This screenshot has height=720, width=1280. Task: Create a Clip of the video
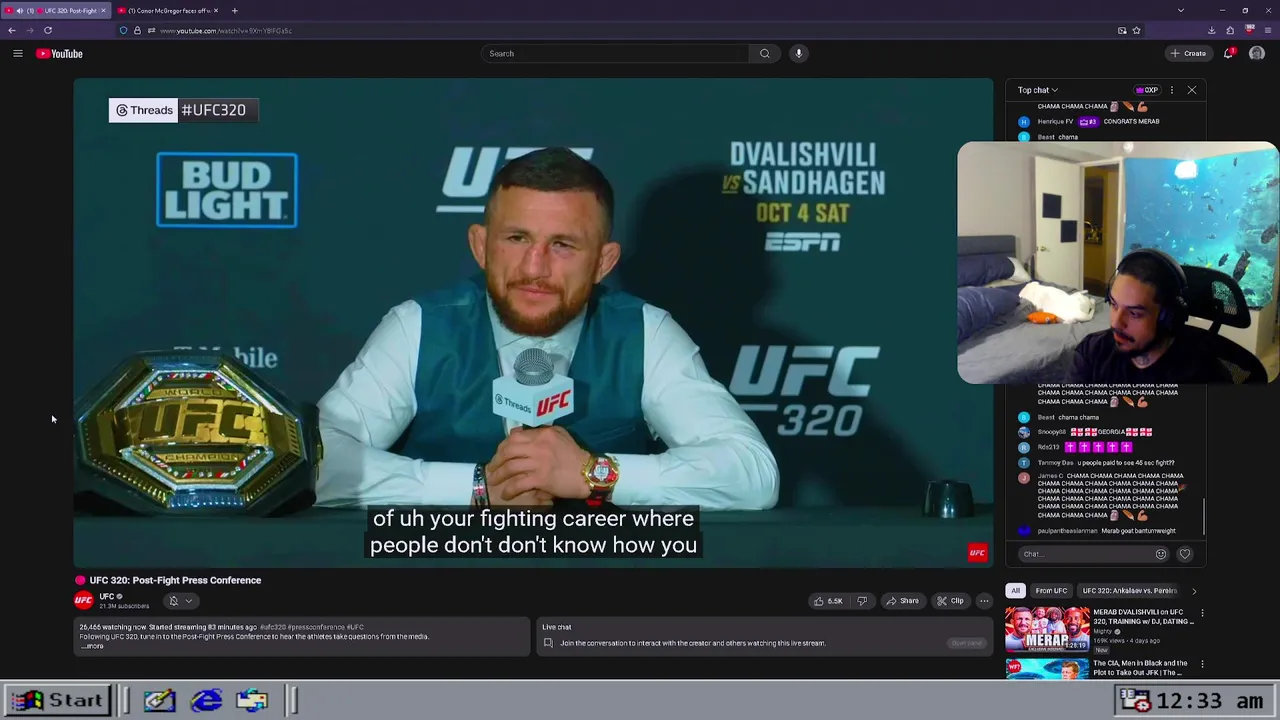[950, 601]
